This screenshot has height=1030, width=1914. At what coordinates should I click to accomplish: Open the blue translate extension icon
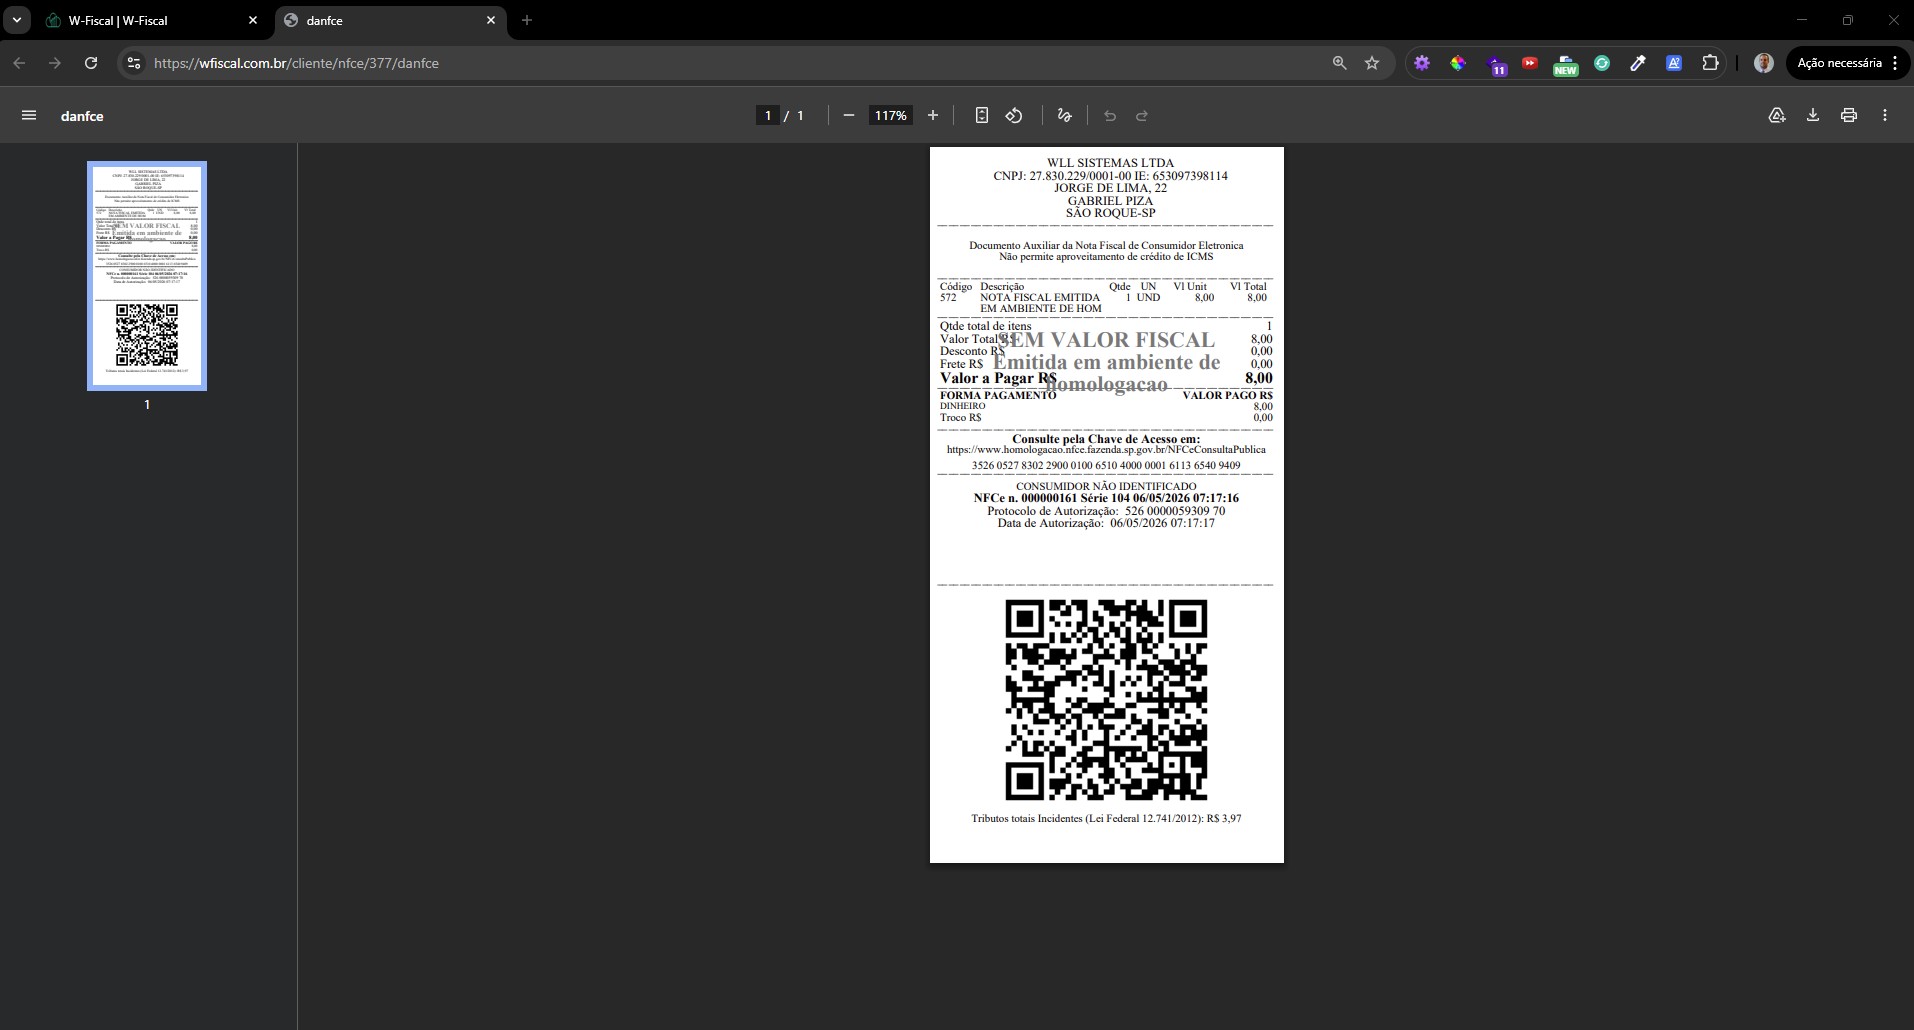(1674, 63)
